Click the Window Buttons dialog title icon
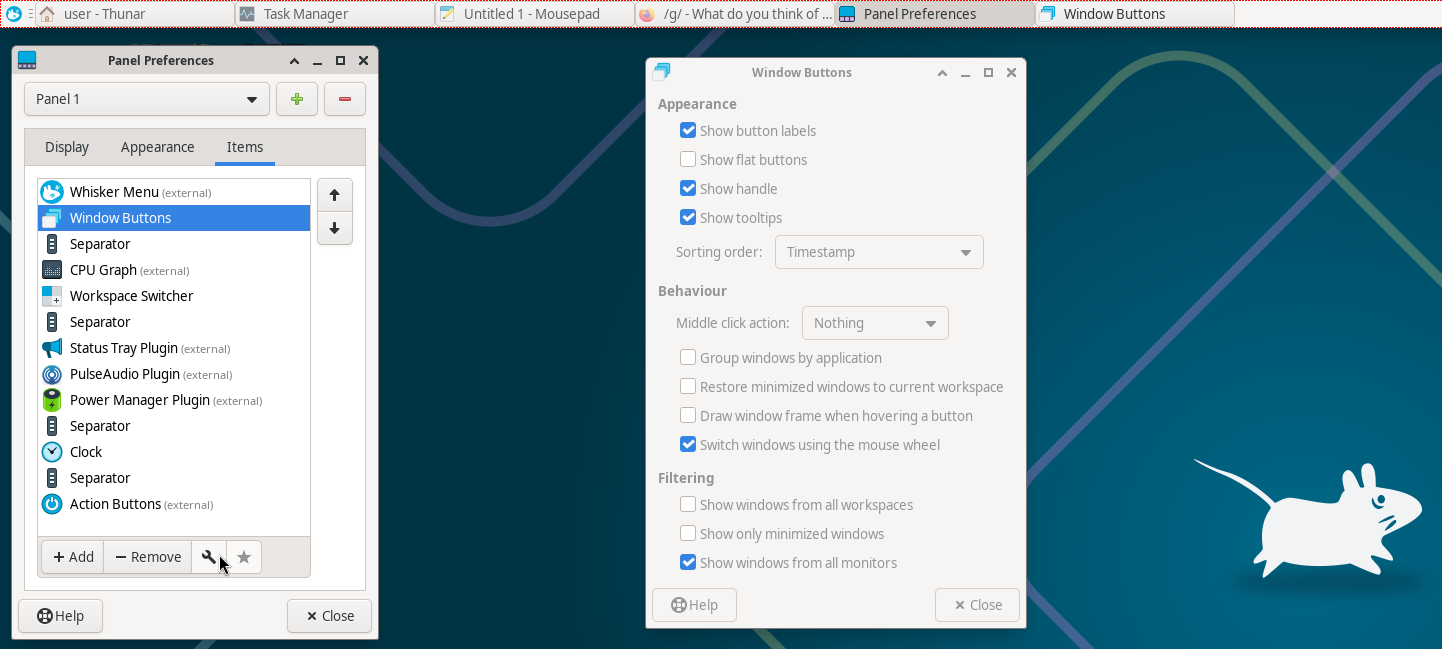This screenshot has width=1442, height=649. click(x=660, y=72)
